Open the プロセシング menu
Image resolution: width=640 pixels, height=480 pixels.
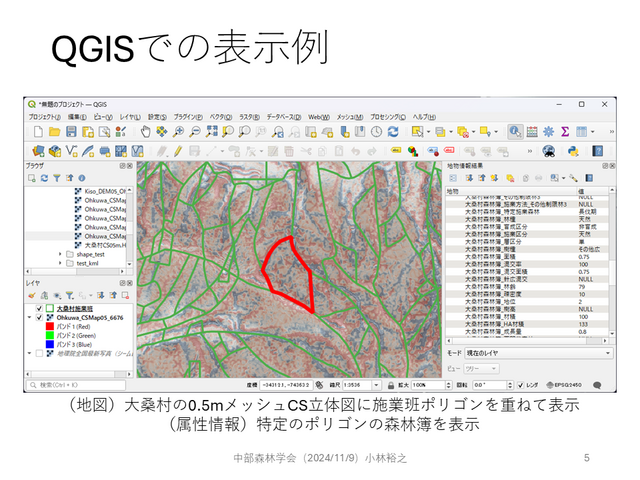click(x=388, y=117)
